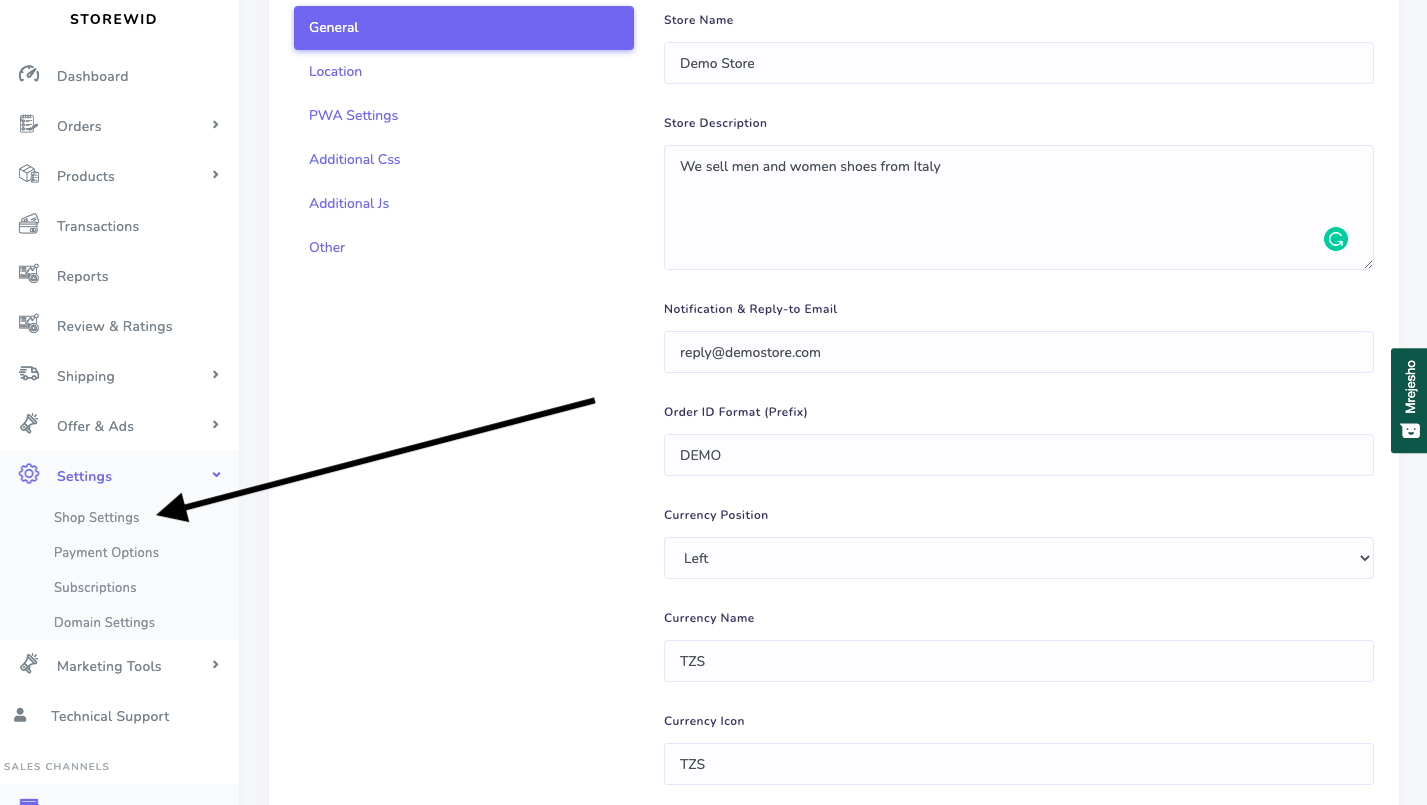The height and width of the screenshot is (805, 1427).
Task: Click the Mrejesho feedback button
Action: click(x=1409, y=400)
